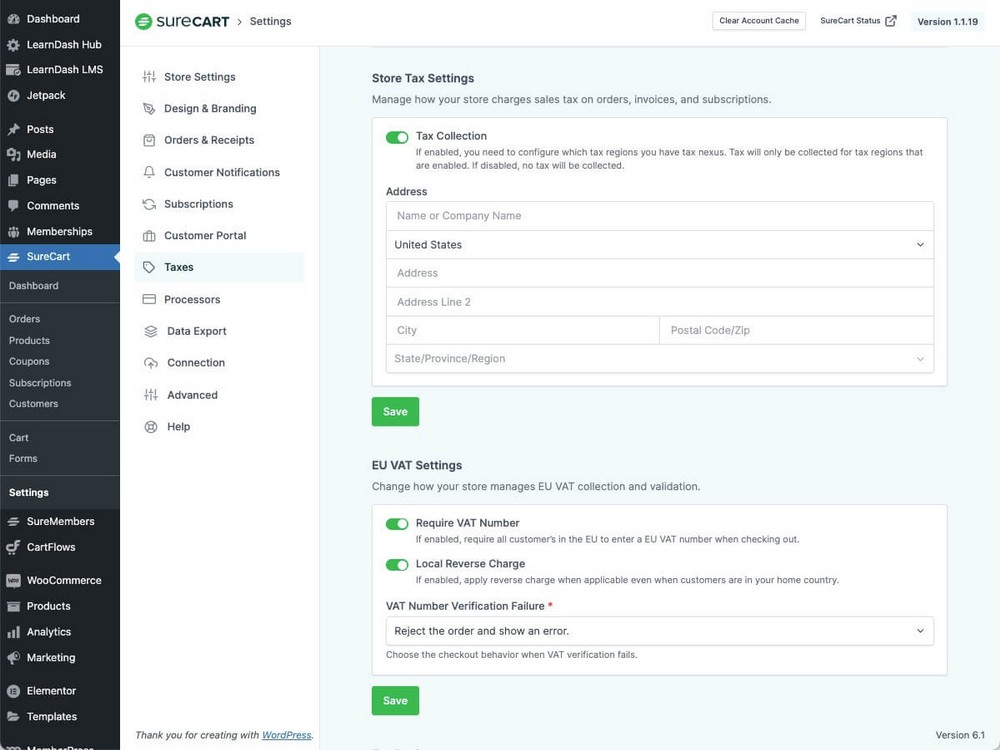Click the Comments bubble icon

[13, 206]
